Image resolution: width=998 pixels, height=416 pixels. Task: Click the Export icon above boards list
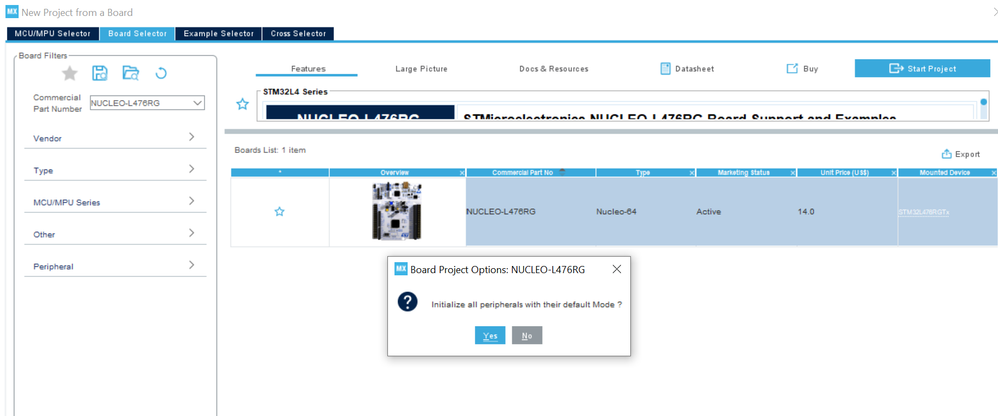pos(946,154)
